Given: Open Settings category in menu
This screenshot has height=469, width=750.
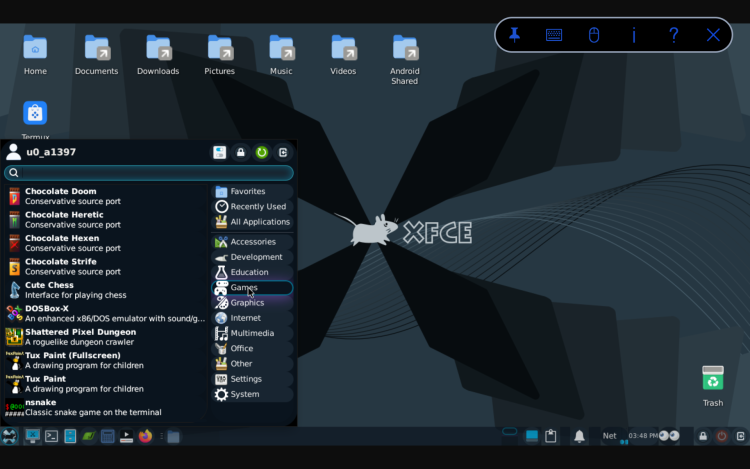Looking at the screenshot, I should click(x=252, y=379).
